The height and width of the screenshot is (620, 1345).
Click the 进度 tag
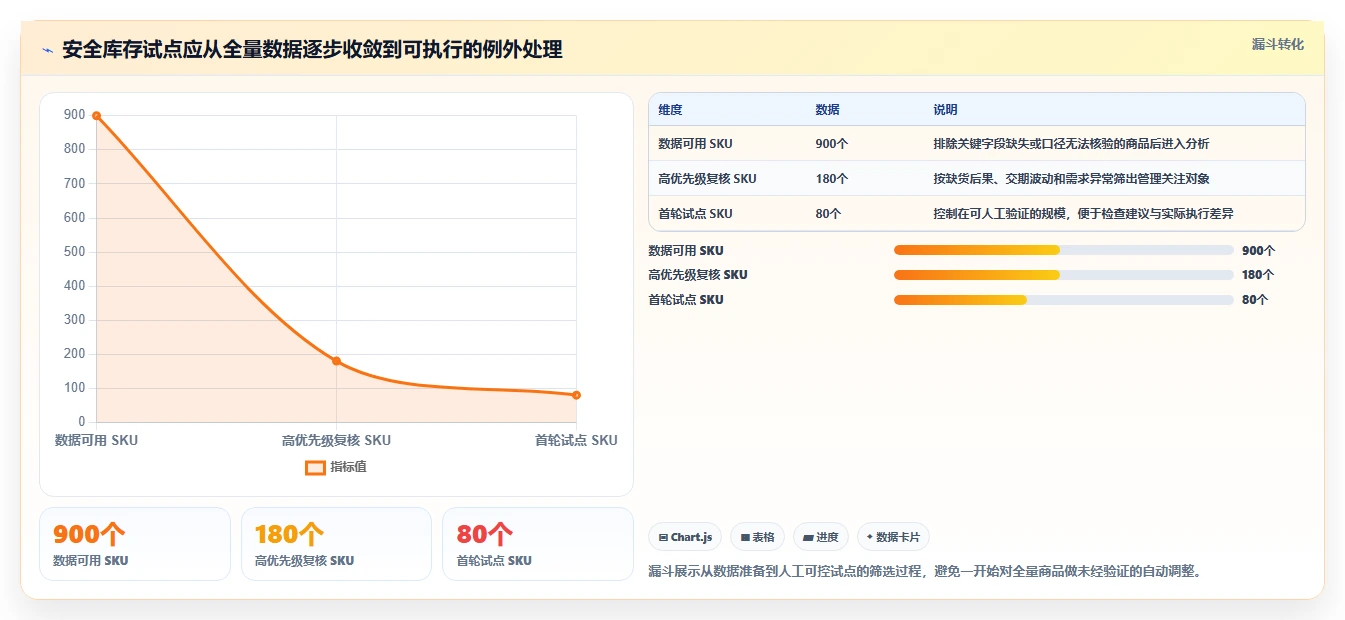click(821, 537)
